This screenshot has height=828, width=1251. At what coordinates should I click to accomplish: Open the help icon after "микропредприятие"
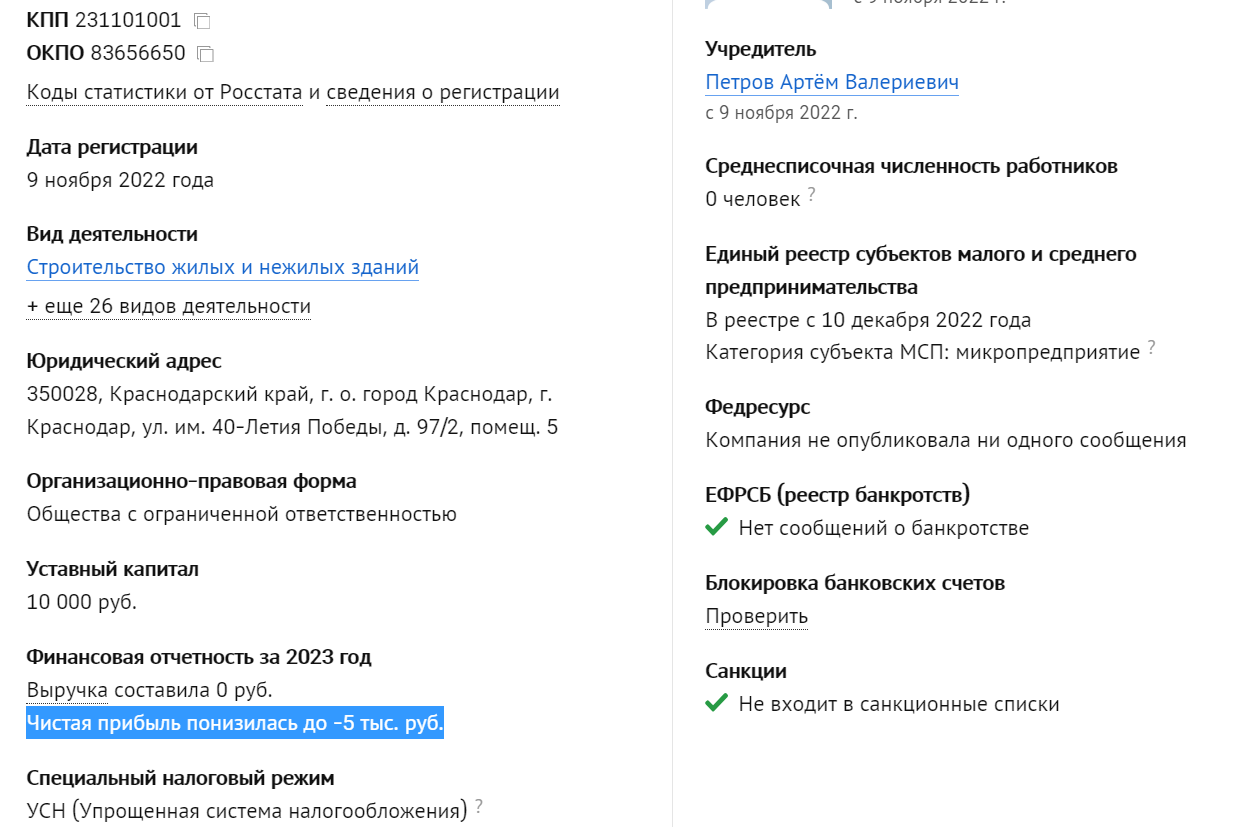1151,348
